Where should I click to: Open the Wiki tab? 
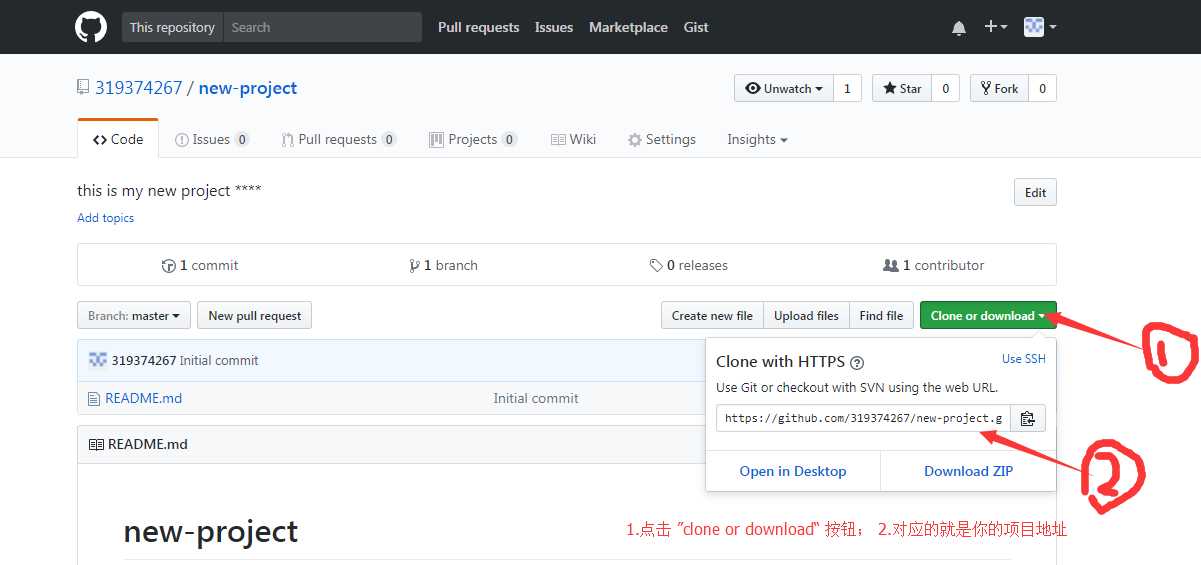574,139
